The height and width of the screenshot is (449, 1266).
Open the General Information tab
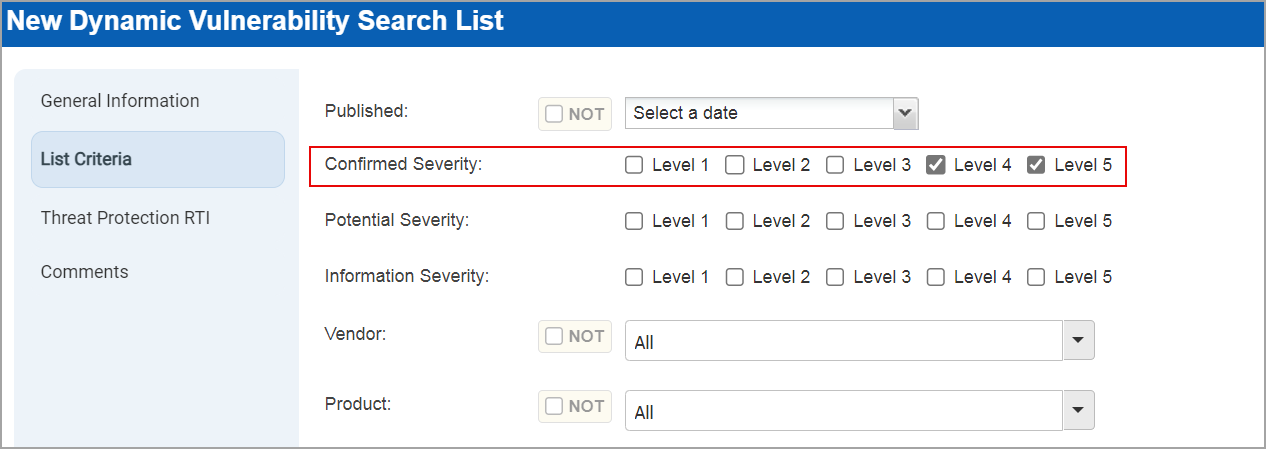[x=120, y=101]
